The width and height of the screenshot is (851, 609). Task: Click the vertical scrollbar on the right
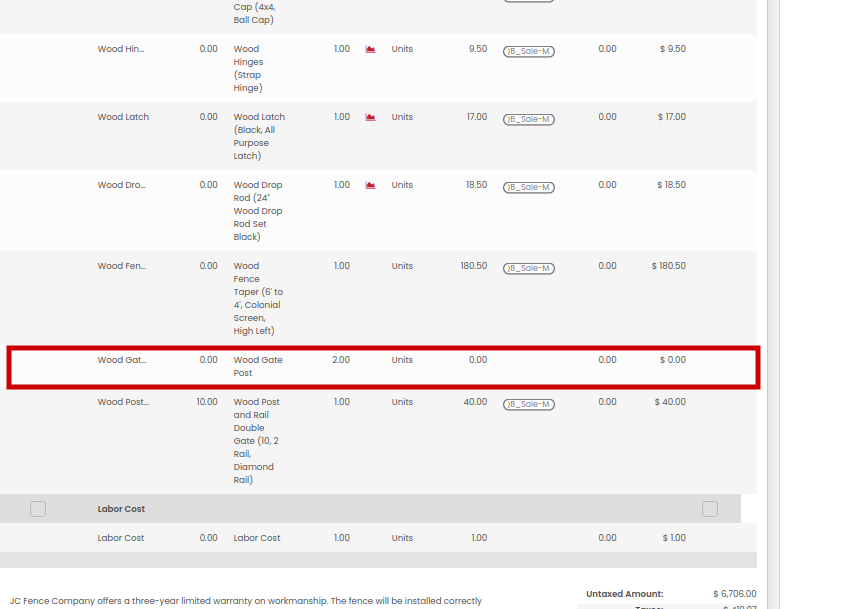click(x=772, y=300)
